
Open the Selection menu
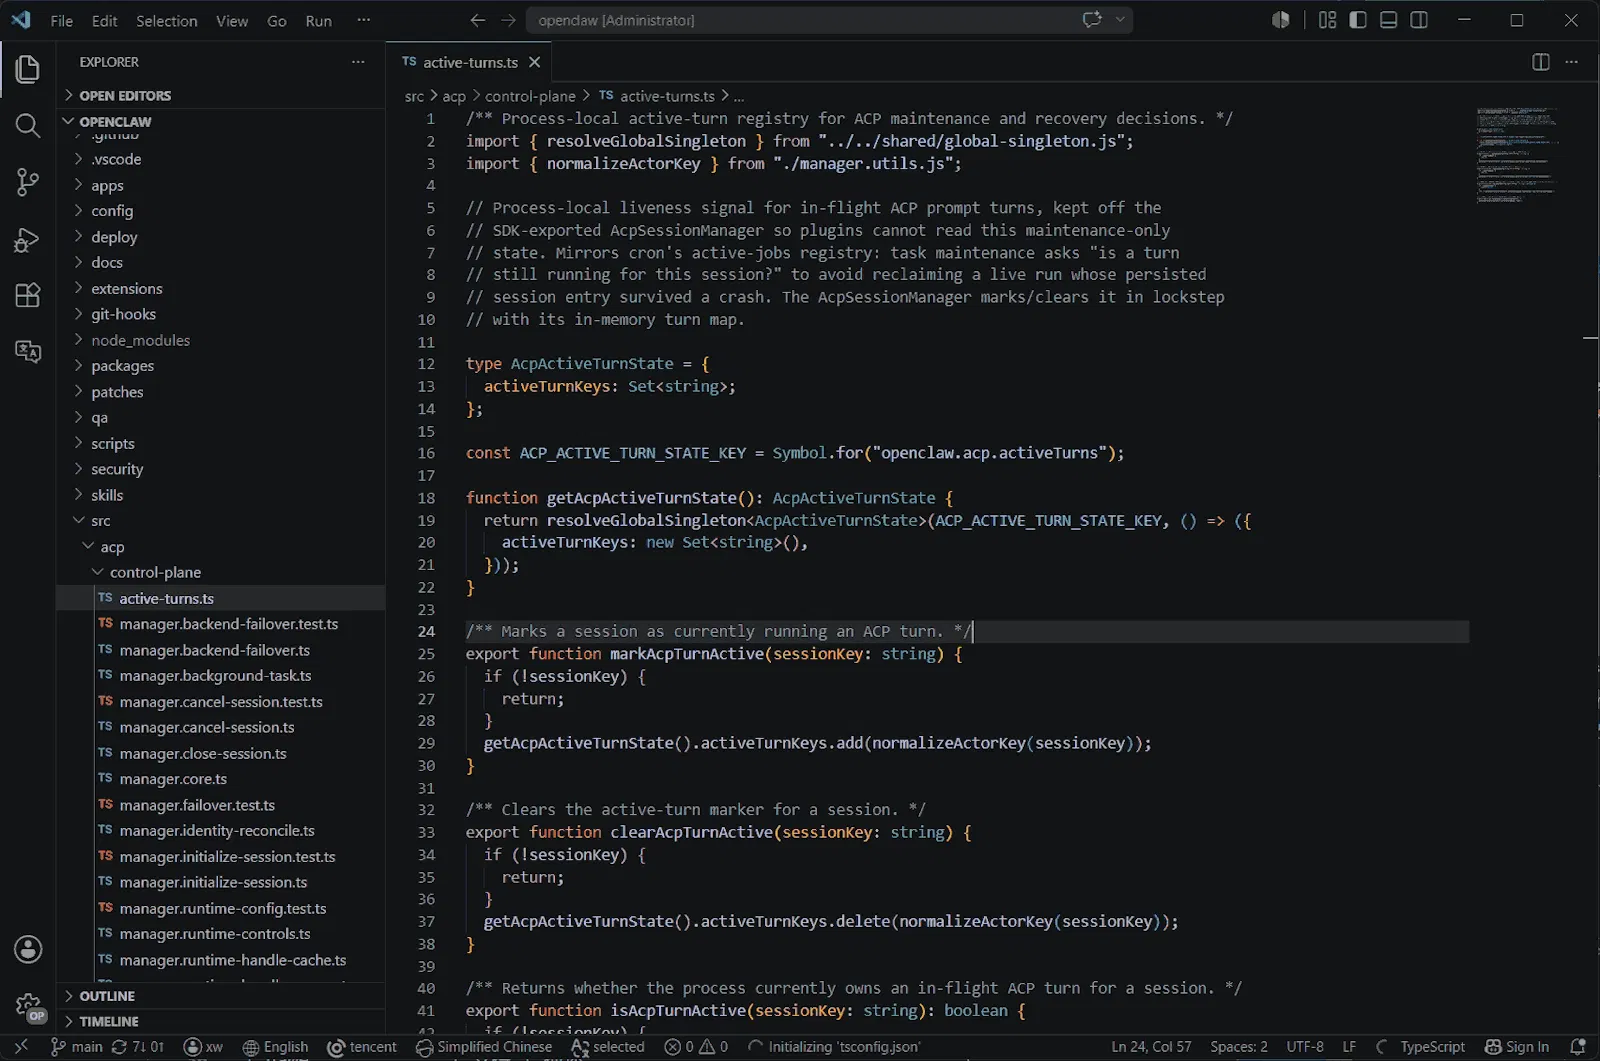[x=167, y=21]
